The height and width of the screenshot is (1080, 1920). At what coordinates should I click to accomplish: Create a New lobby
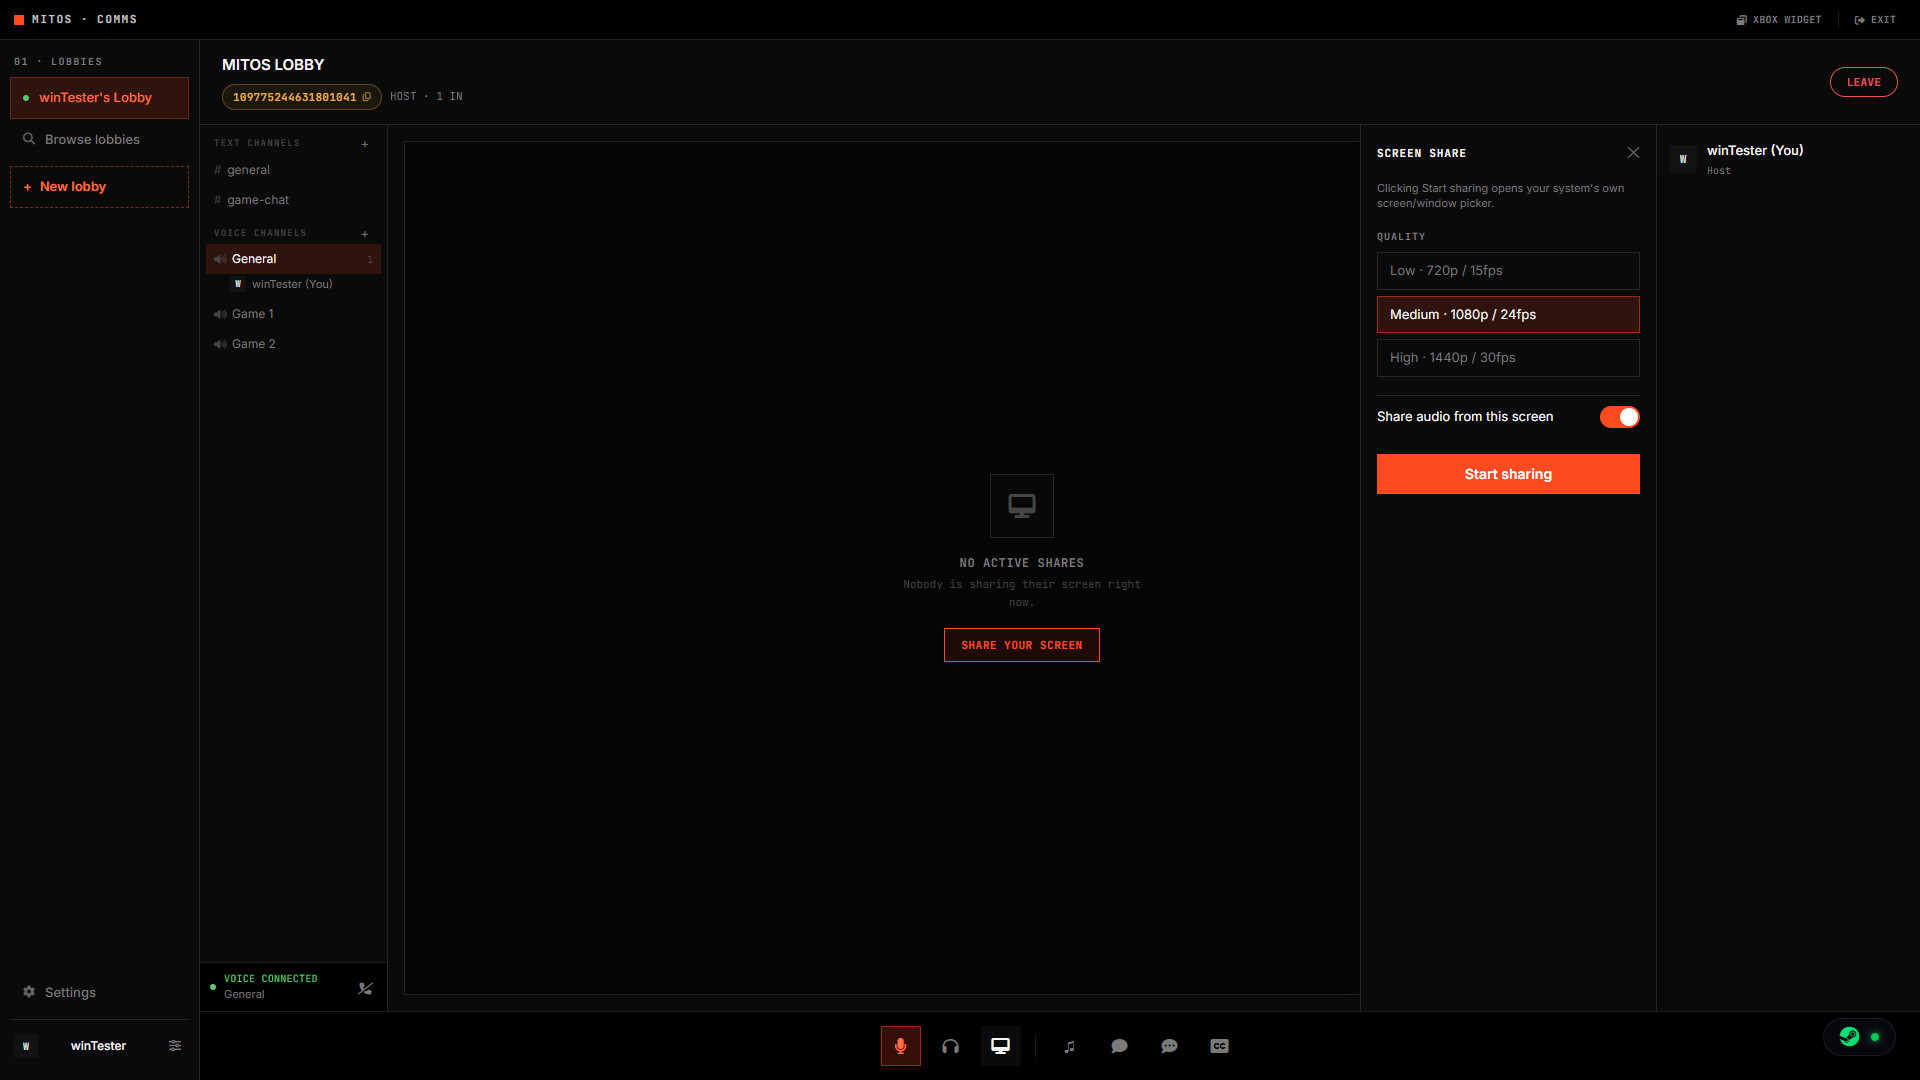coord(99,187)
